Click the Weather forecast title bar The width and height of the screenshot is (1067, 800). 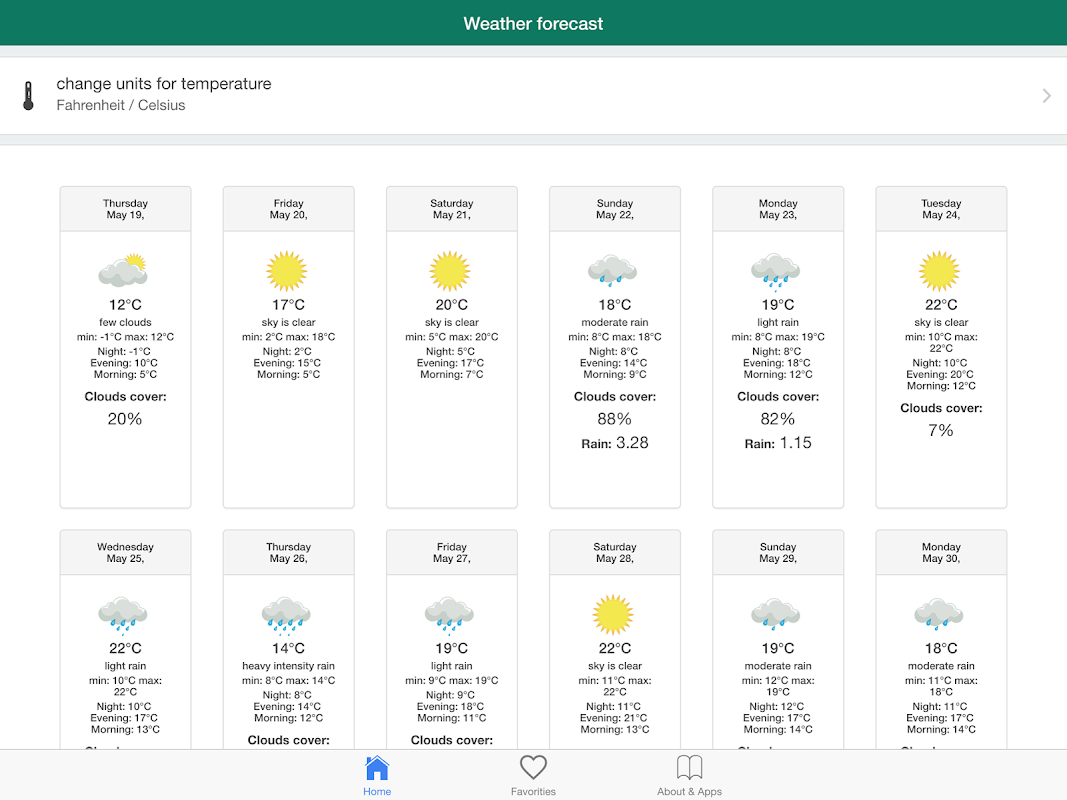[x=533, y=23]
